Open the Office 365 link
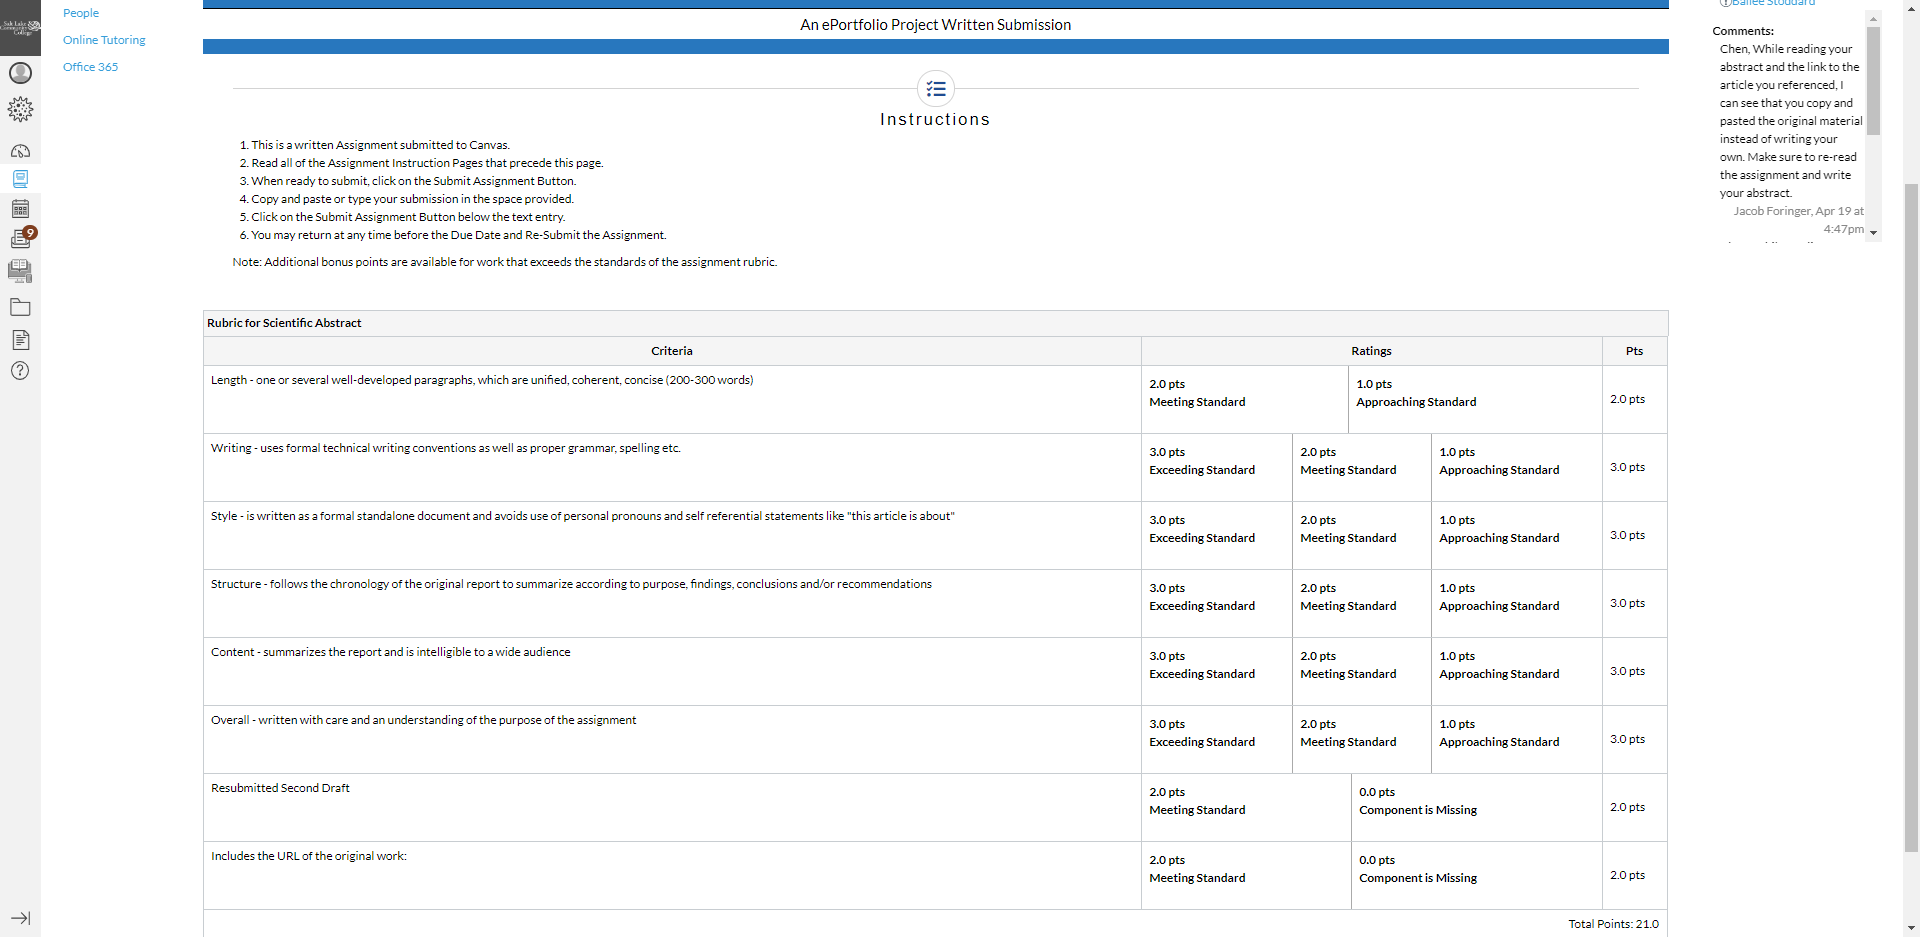 pos(90,67)
